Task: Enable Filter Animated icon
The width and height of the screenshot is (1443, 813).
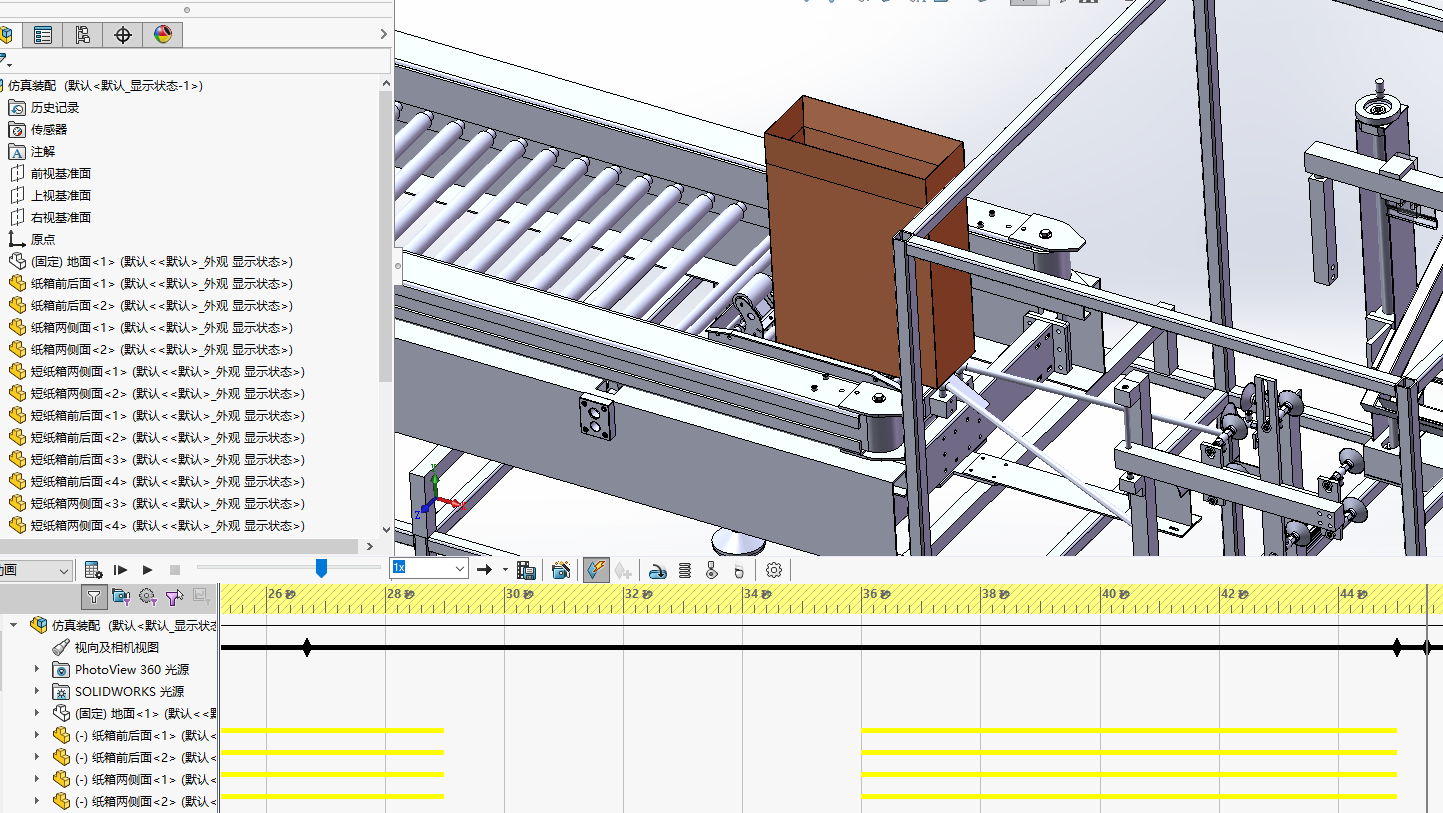Action: click(x=121, y=597)
